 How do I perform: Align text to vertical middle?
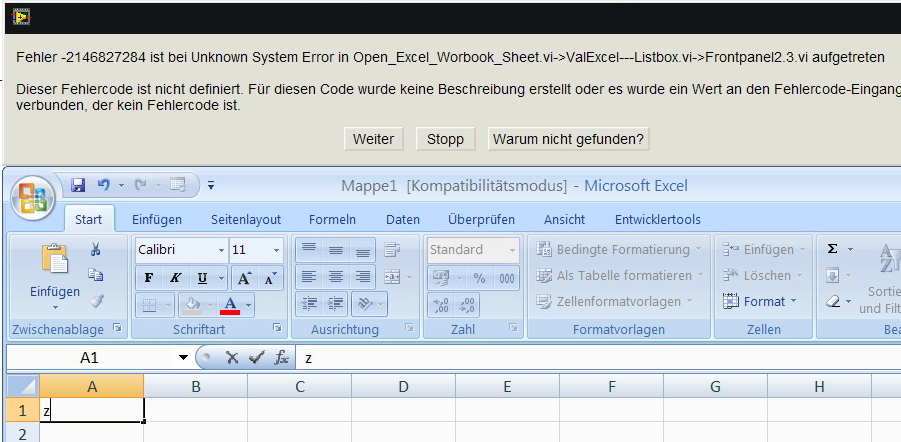coord(336,249)
